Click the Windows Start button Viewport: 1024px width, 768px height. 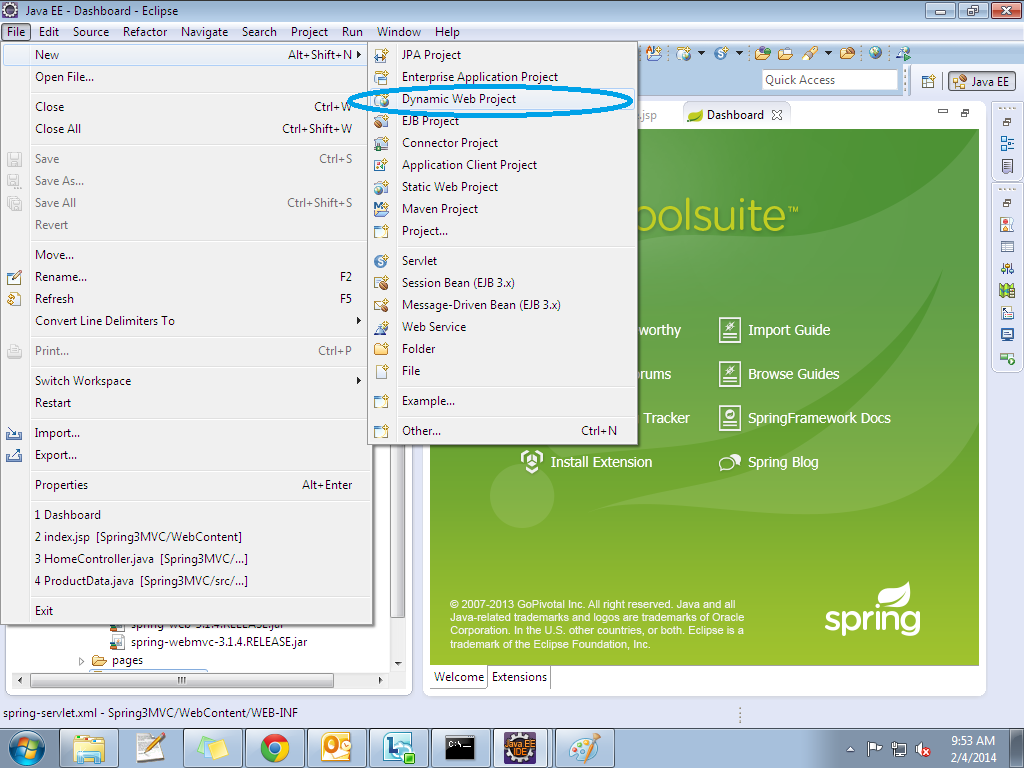[x=27, y=749]
